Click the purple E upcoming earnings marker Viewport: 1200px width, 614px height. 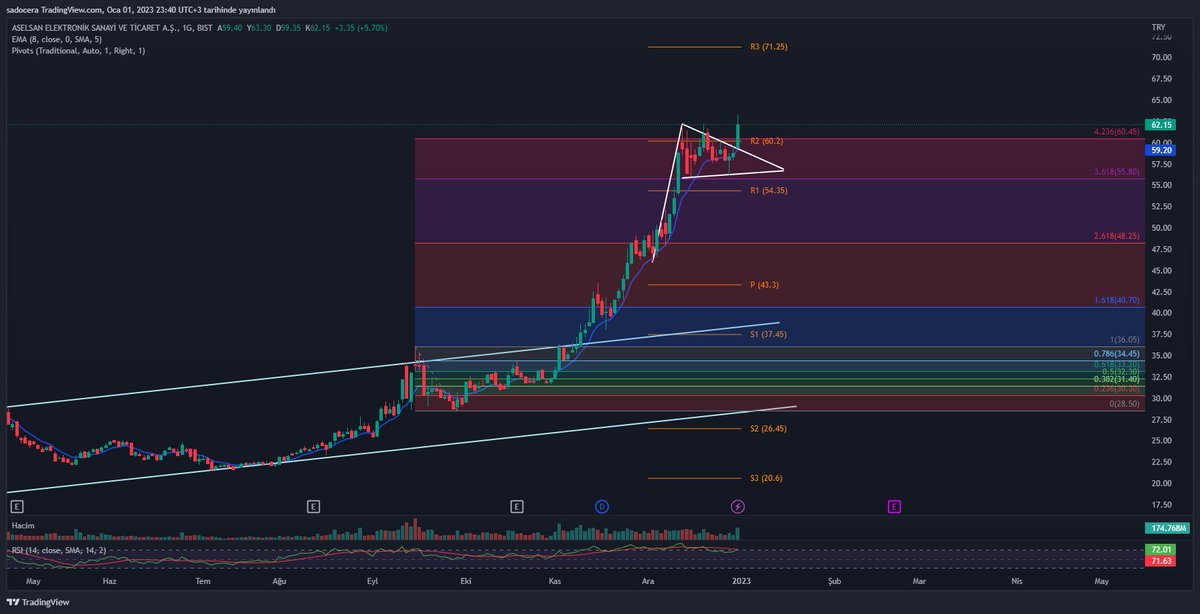tap(894, 506)
